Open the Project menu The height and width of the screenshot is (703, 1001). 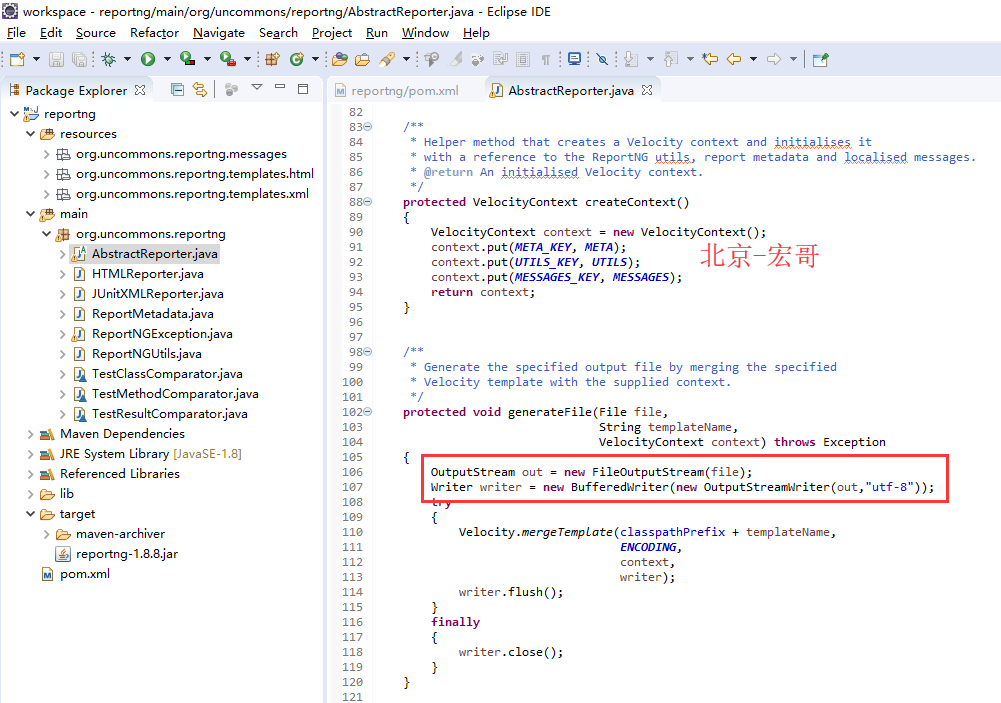click(x=332, y=33)
